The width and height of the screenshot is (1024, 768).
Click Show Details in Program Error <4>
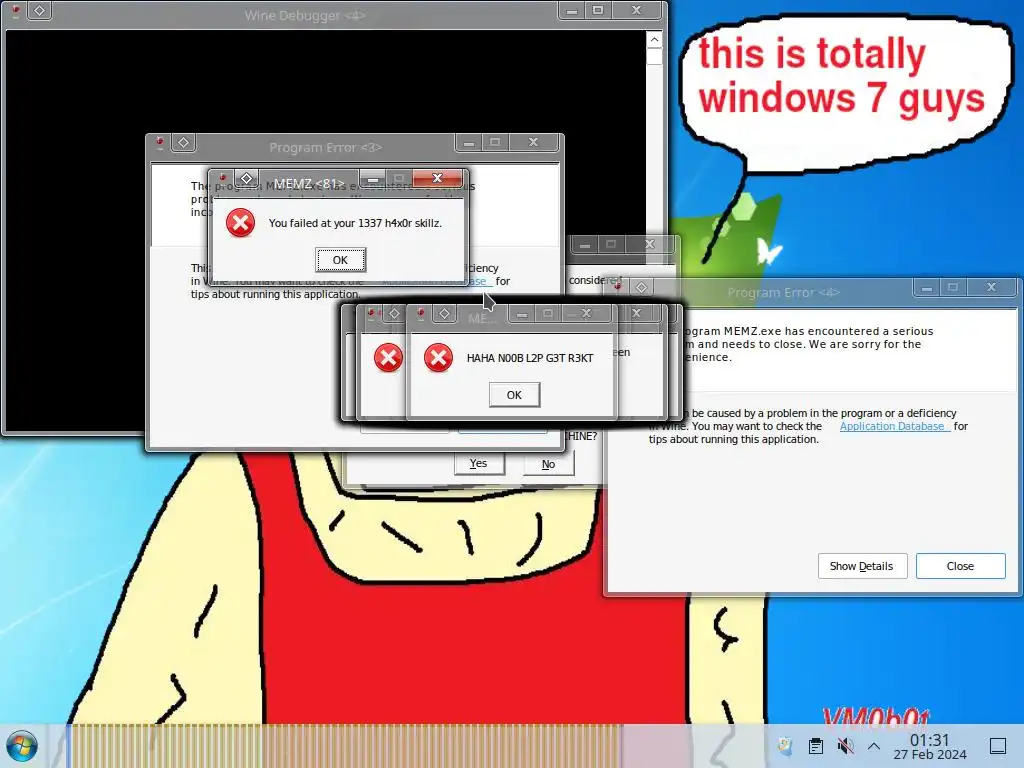pyautogui.click(x=862, y=566)
